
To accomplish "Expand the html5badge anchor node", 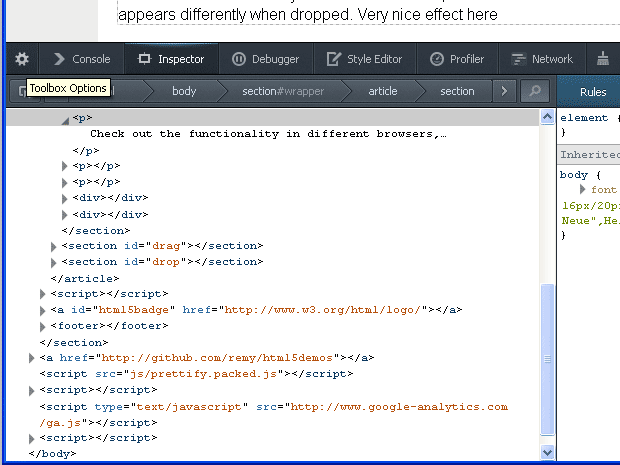I will click(x=42, y=310).
